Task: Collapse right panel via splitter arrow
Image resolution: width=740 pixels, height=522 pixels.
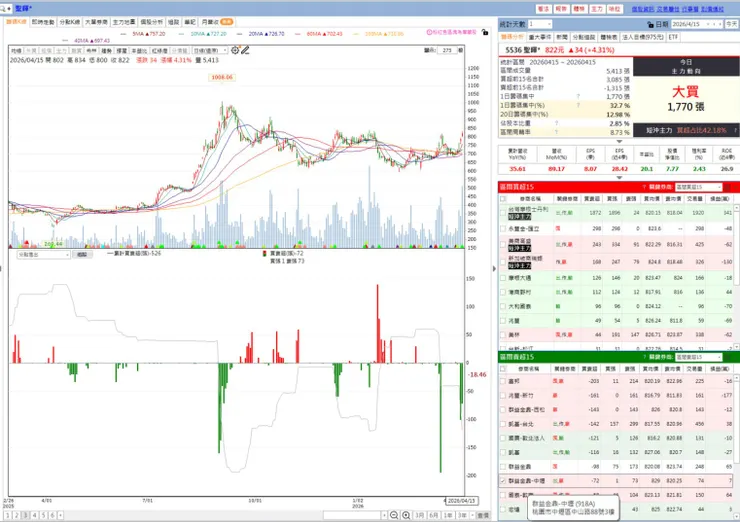Action: click(494, 269)
